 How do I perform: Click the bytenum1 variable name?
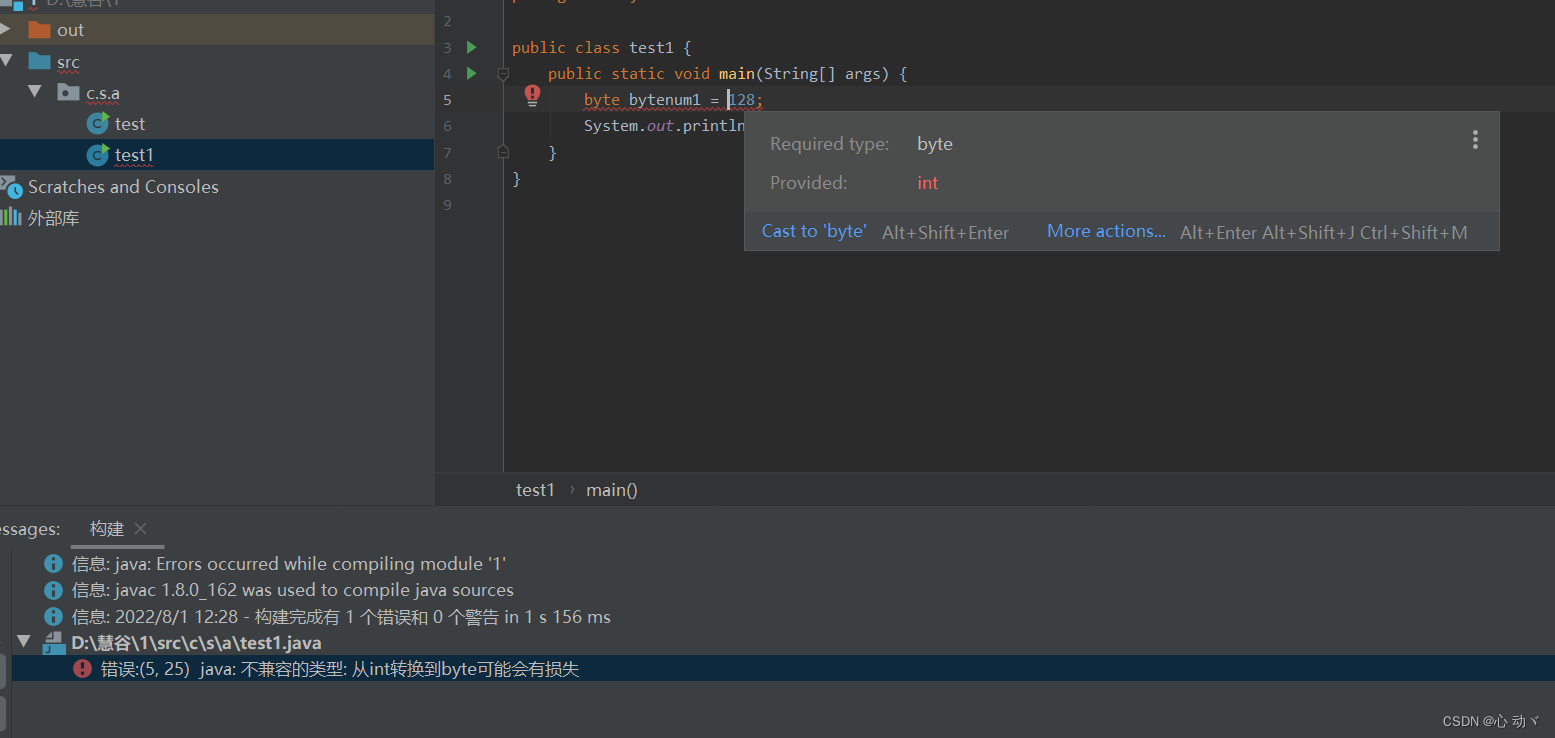pos(665,100)
